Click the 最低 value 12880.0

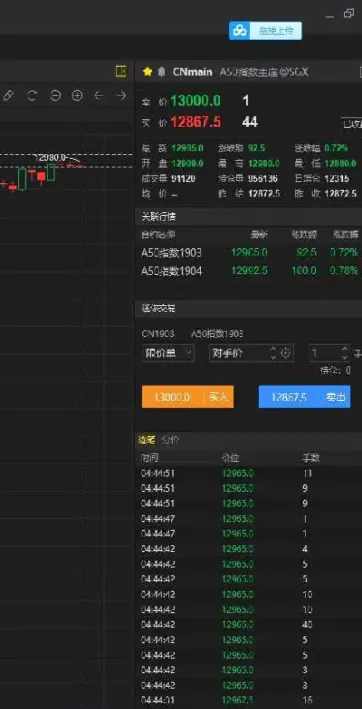coord(340,163)
